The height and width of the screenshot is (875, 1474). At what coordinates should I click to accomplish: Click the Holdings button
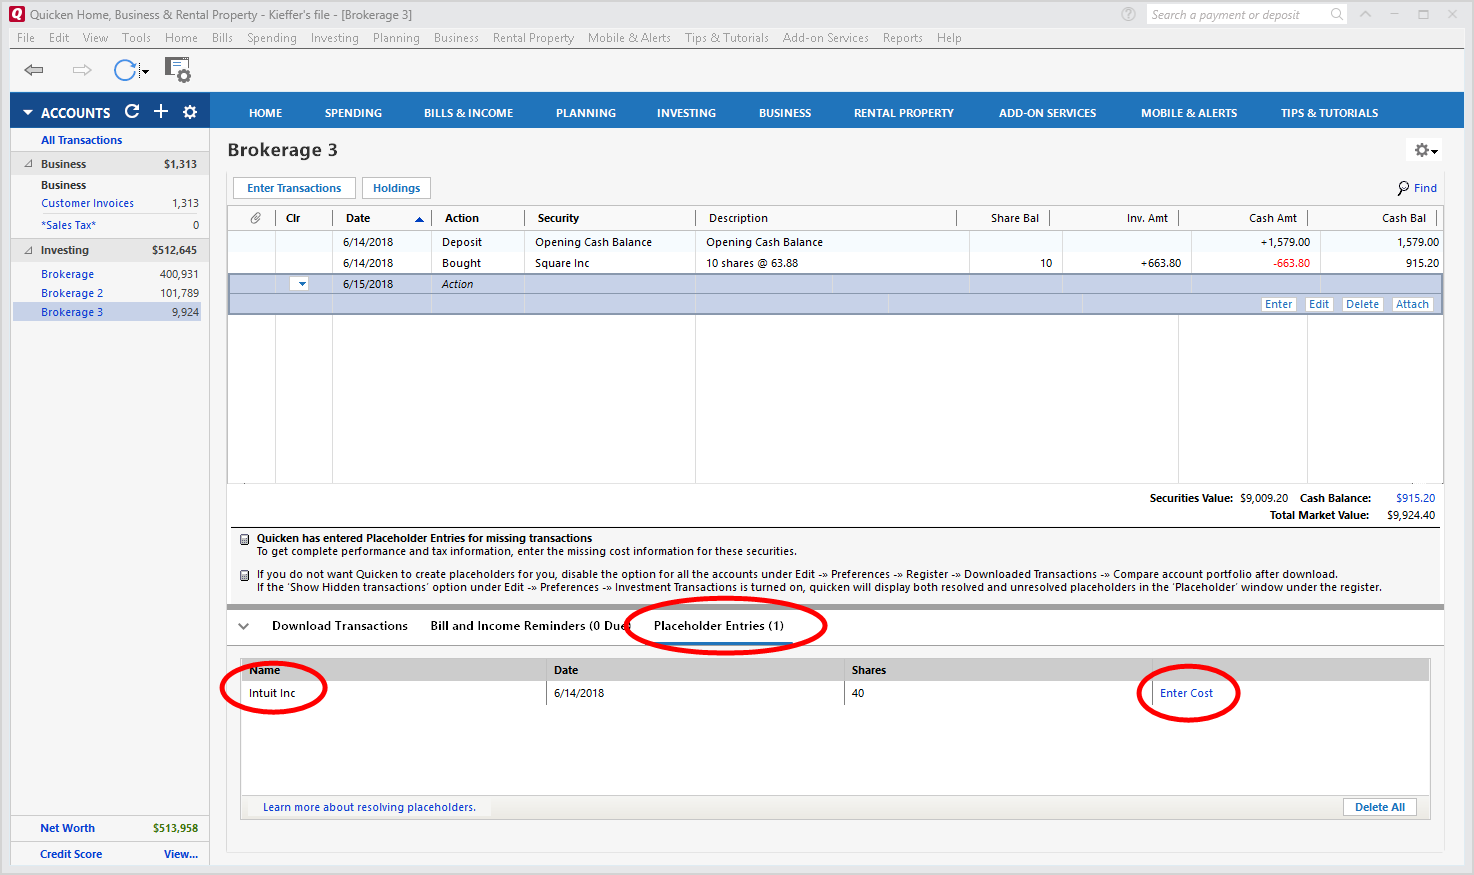(x=396, y=188)
